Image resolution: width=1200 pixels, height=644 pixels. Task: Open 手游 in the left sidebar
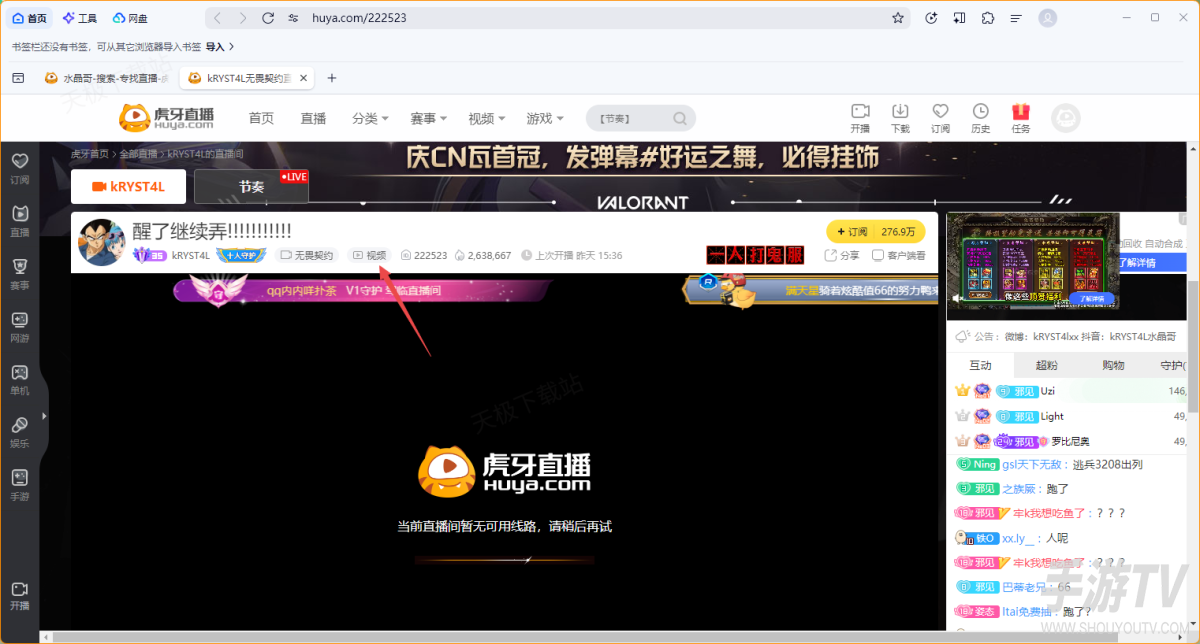pos(20,485)
